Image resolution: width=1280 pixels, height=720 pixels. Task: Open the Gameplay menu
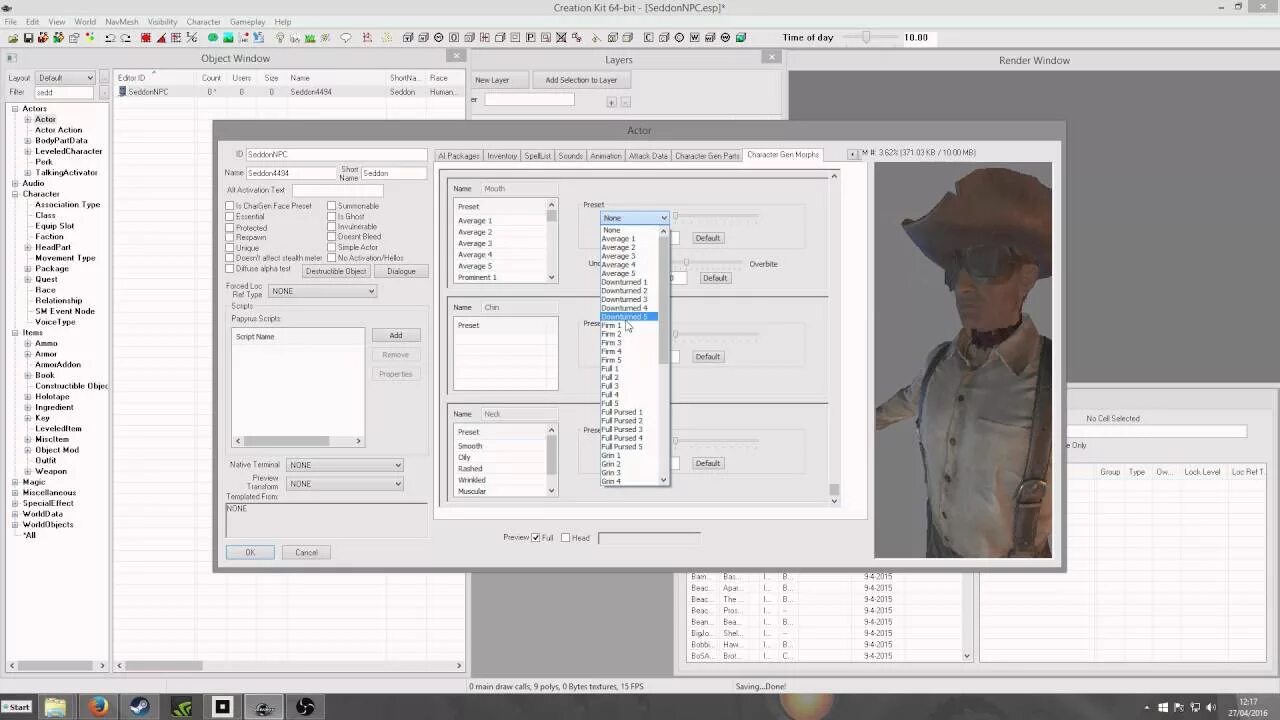[247, 22]
